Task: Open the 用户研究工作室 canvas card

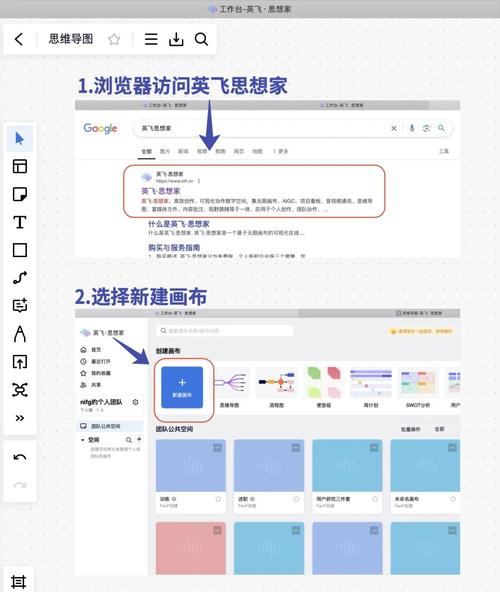Action: coord(347,476)
